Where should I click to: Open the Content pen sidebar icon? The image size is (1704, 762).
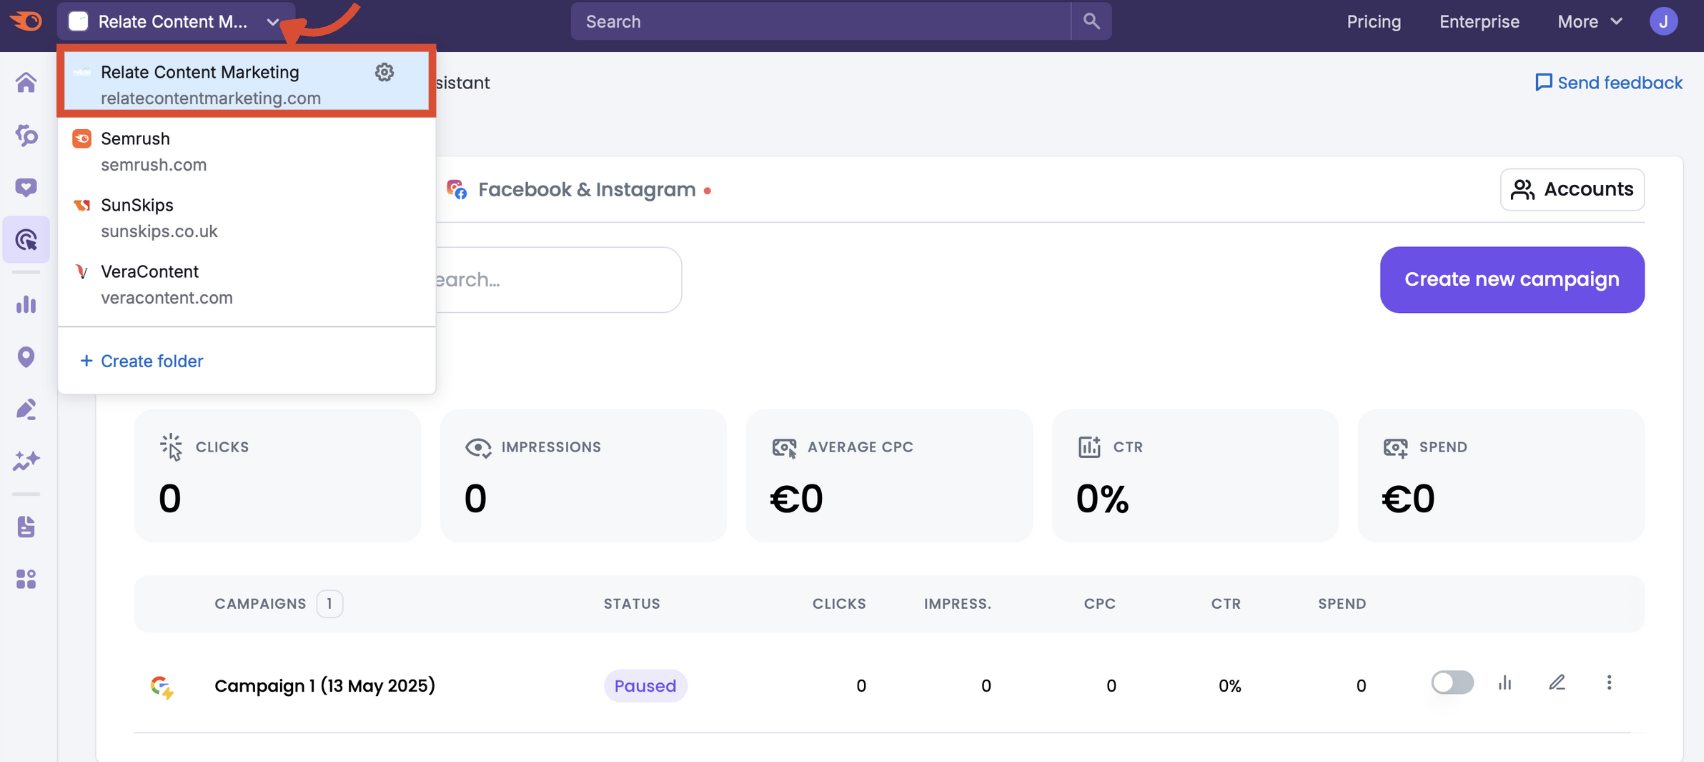pos(26,409)
